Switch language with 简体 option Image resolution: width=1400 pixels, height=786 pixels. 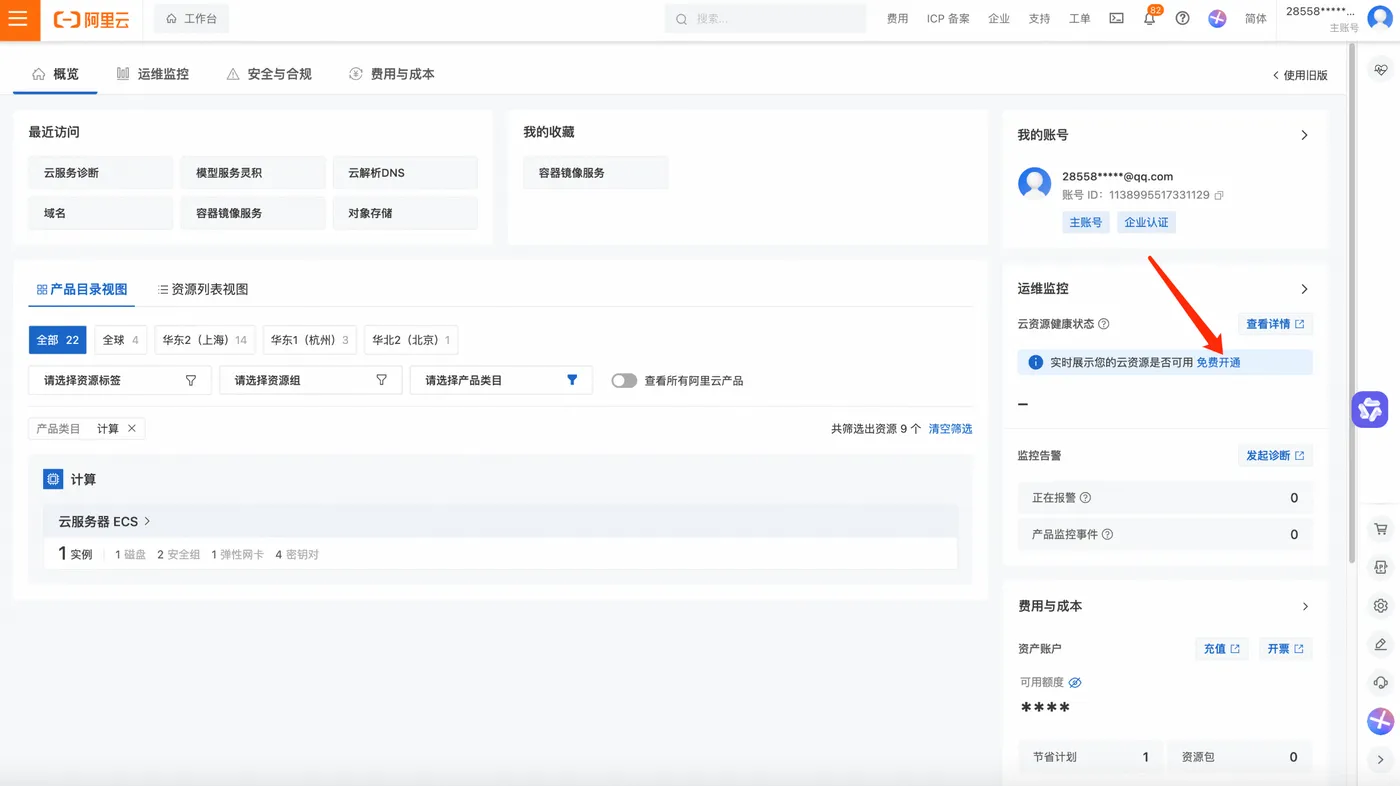click(1256, 19)
